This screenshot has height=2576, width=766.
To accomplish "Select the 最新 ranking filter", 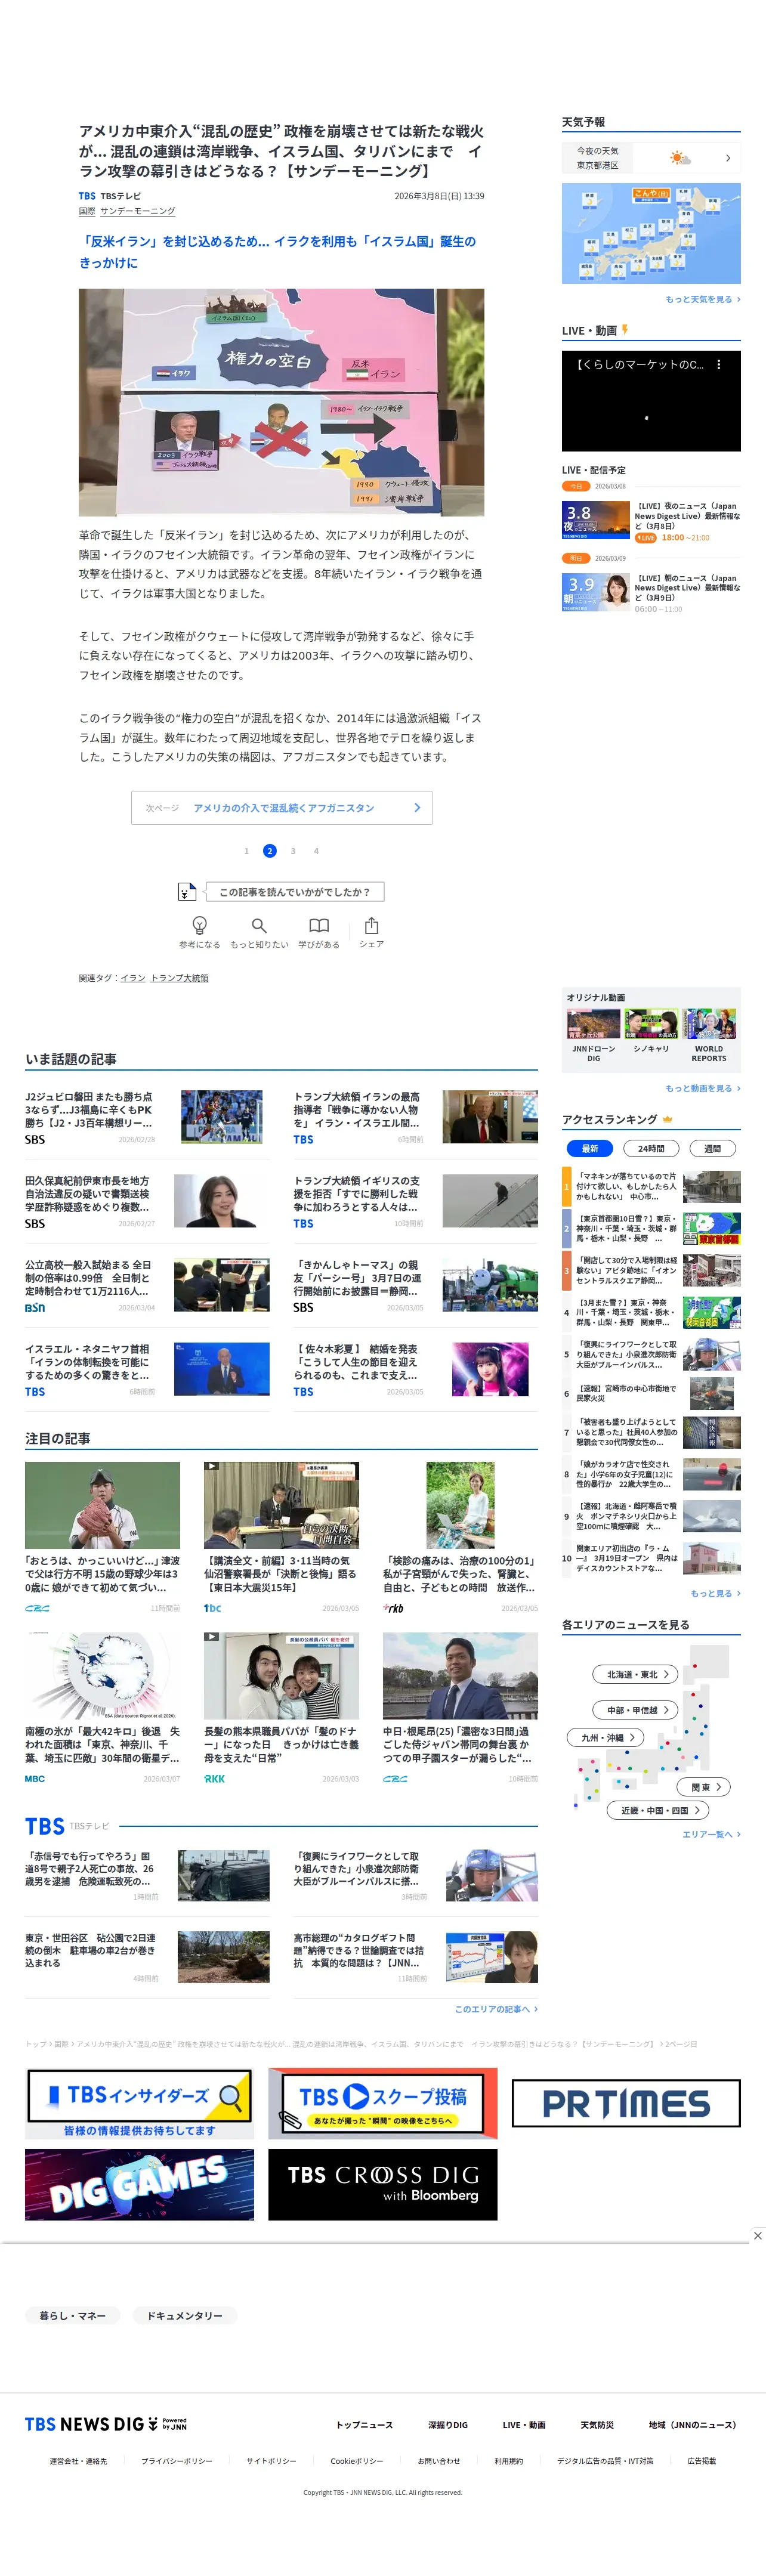I will pyautogui.click(x=590, y=1149).
